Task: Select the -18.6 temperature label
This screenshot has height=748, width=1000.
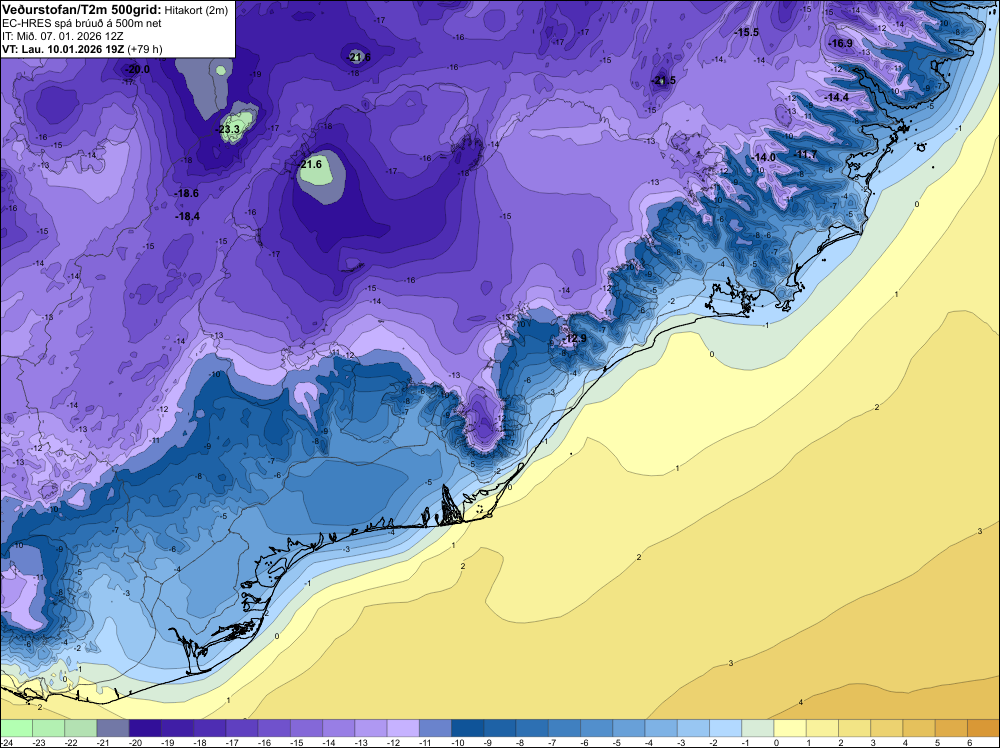Action: [x=186, y=193]
